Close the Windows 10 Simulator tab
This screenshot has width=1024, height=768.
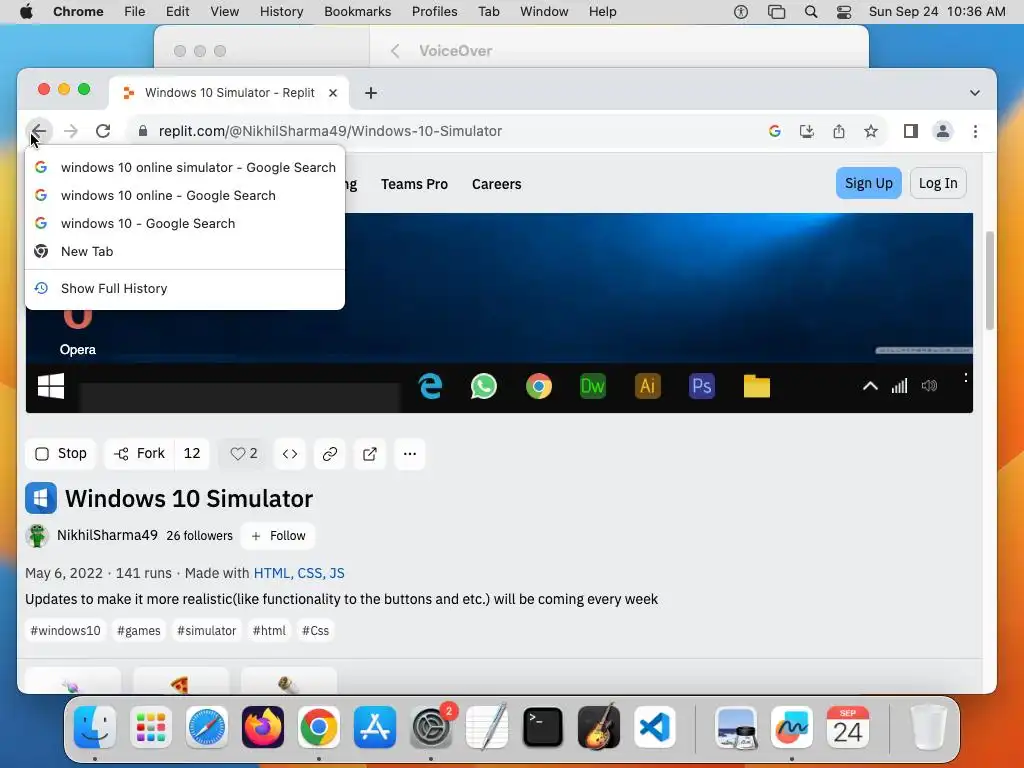pos(332,93)
